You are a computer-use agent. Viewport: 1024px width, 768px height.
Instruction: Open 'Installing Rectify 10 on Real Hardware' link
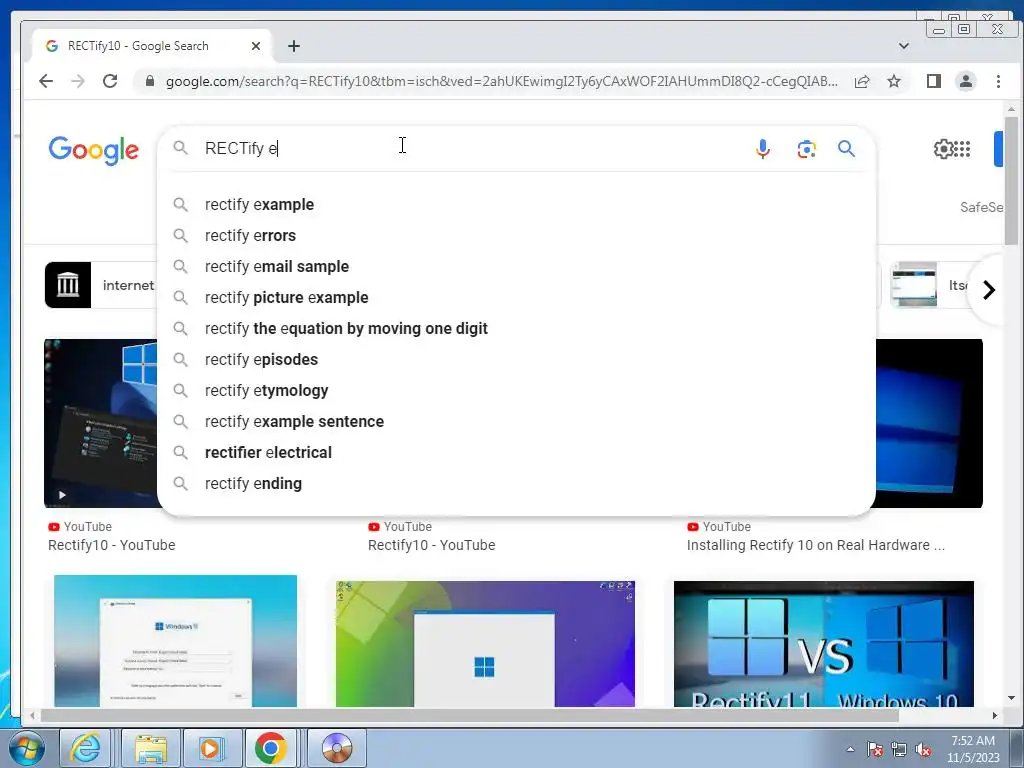point(816,545)
